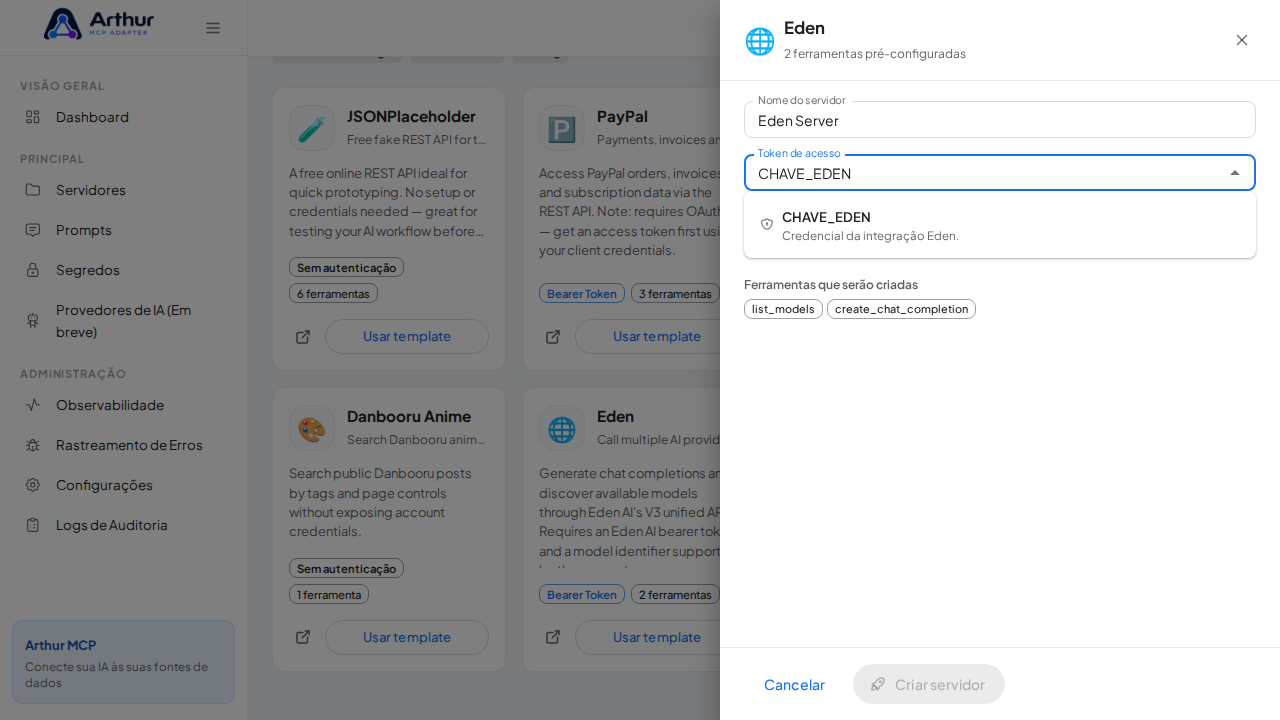Click the JSONPlaceholder card title
This screenshot has height=720, width=1280.
411,116
